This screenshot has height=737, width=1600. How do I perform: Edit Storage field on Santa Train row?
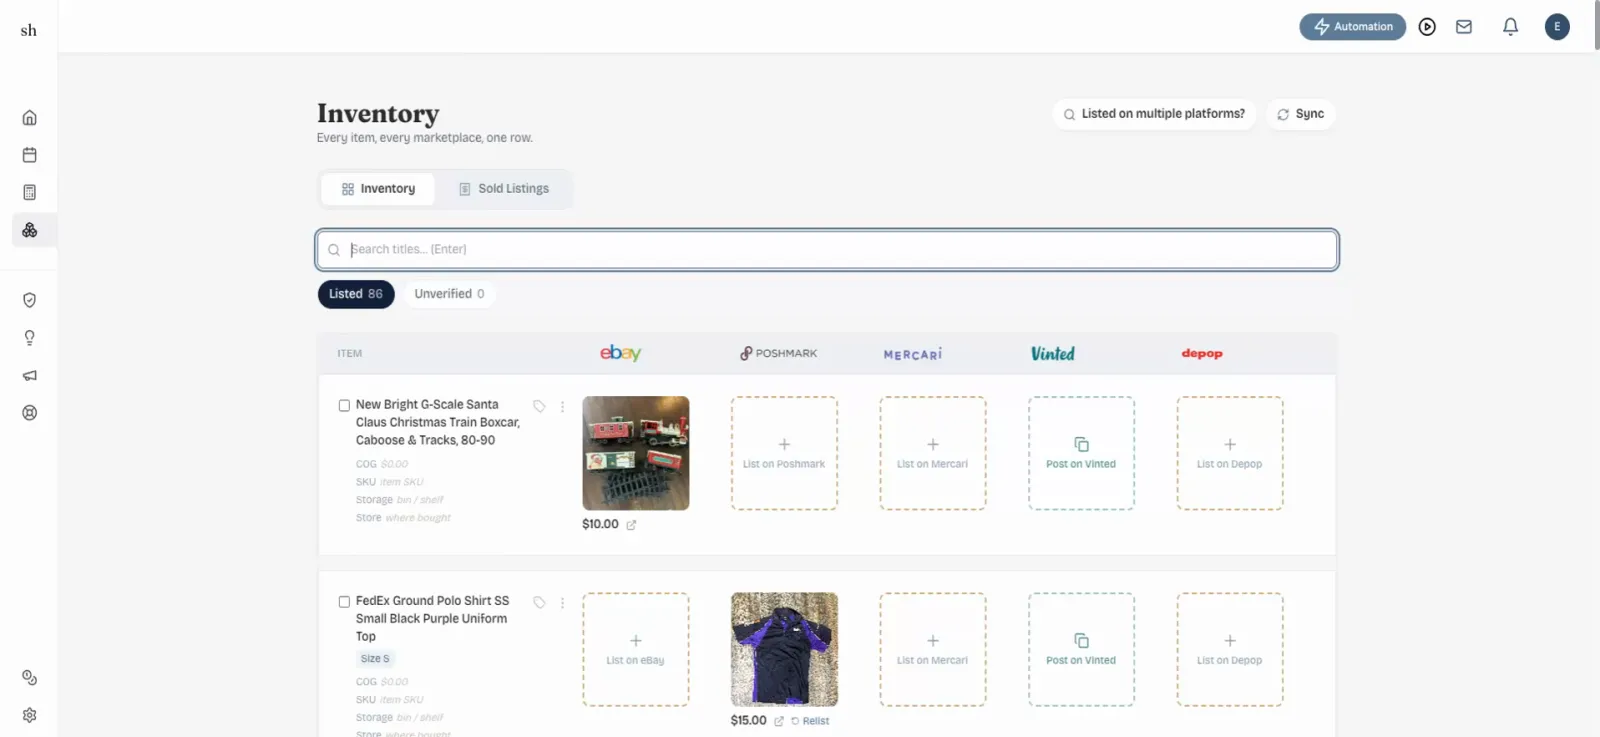420,500
